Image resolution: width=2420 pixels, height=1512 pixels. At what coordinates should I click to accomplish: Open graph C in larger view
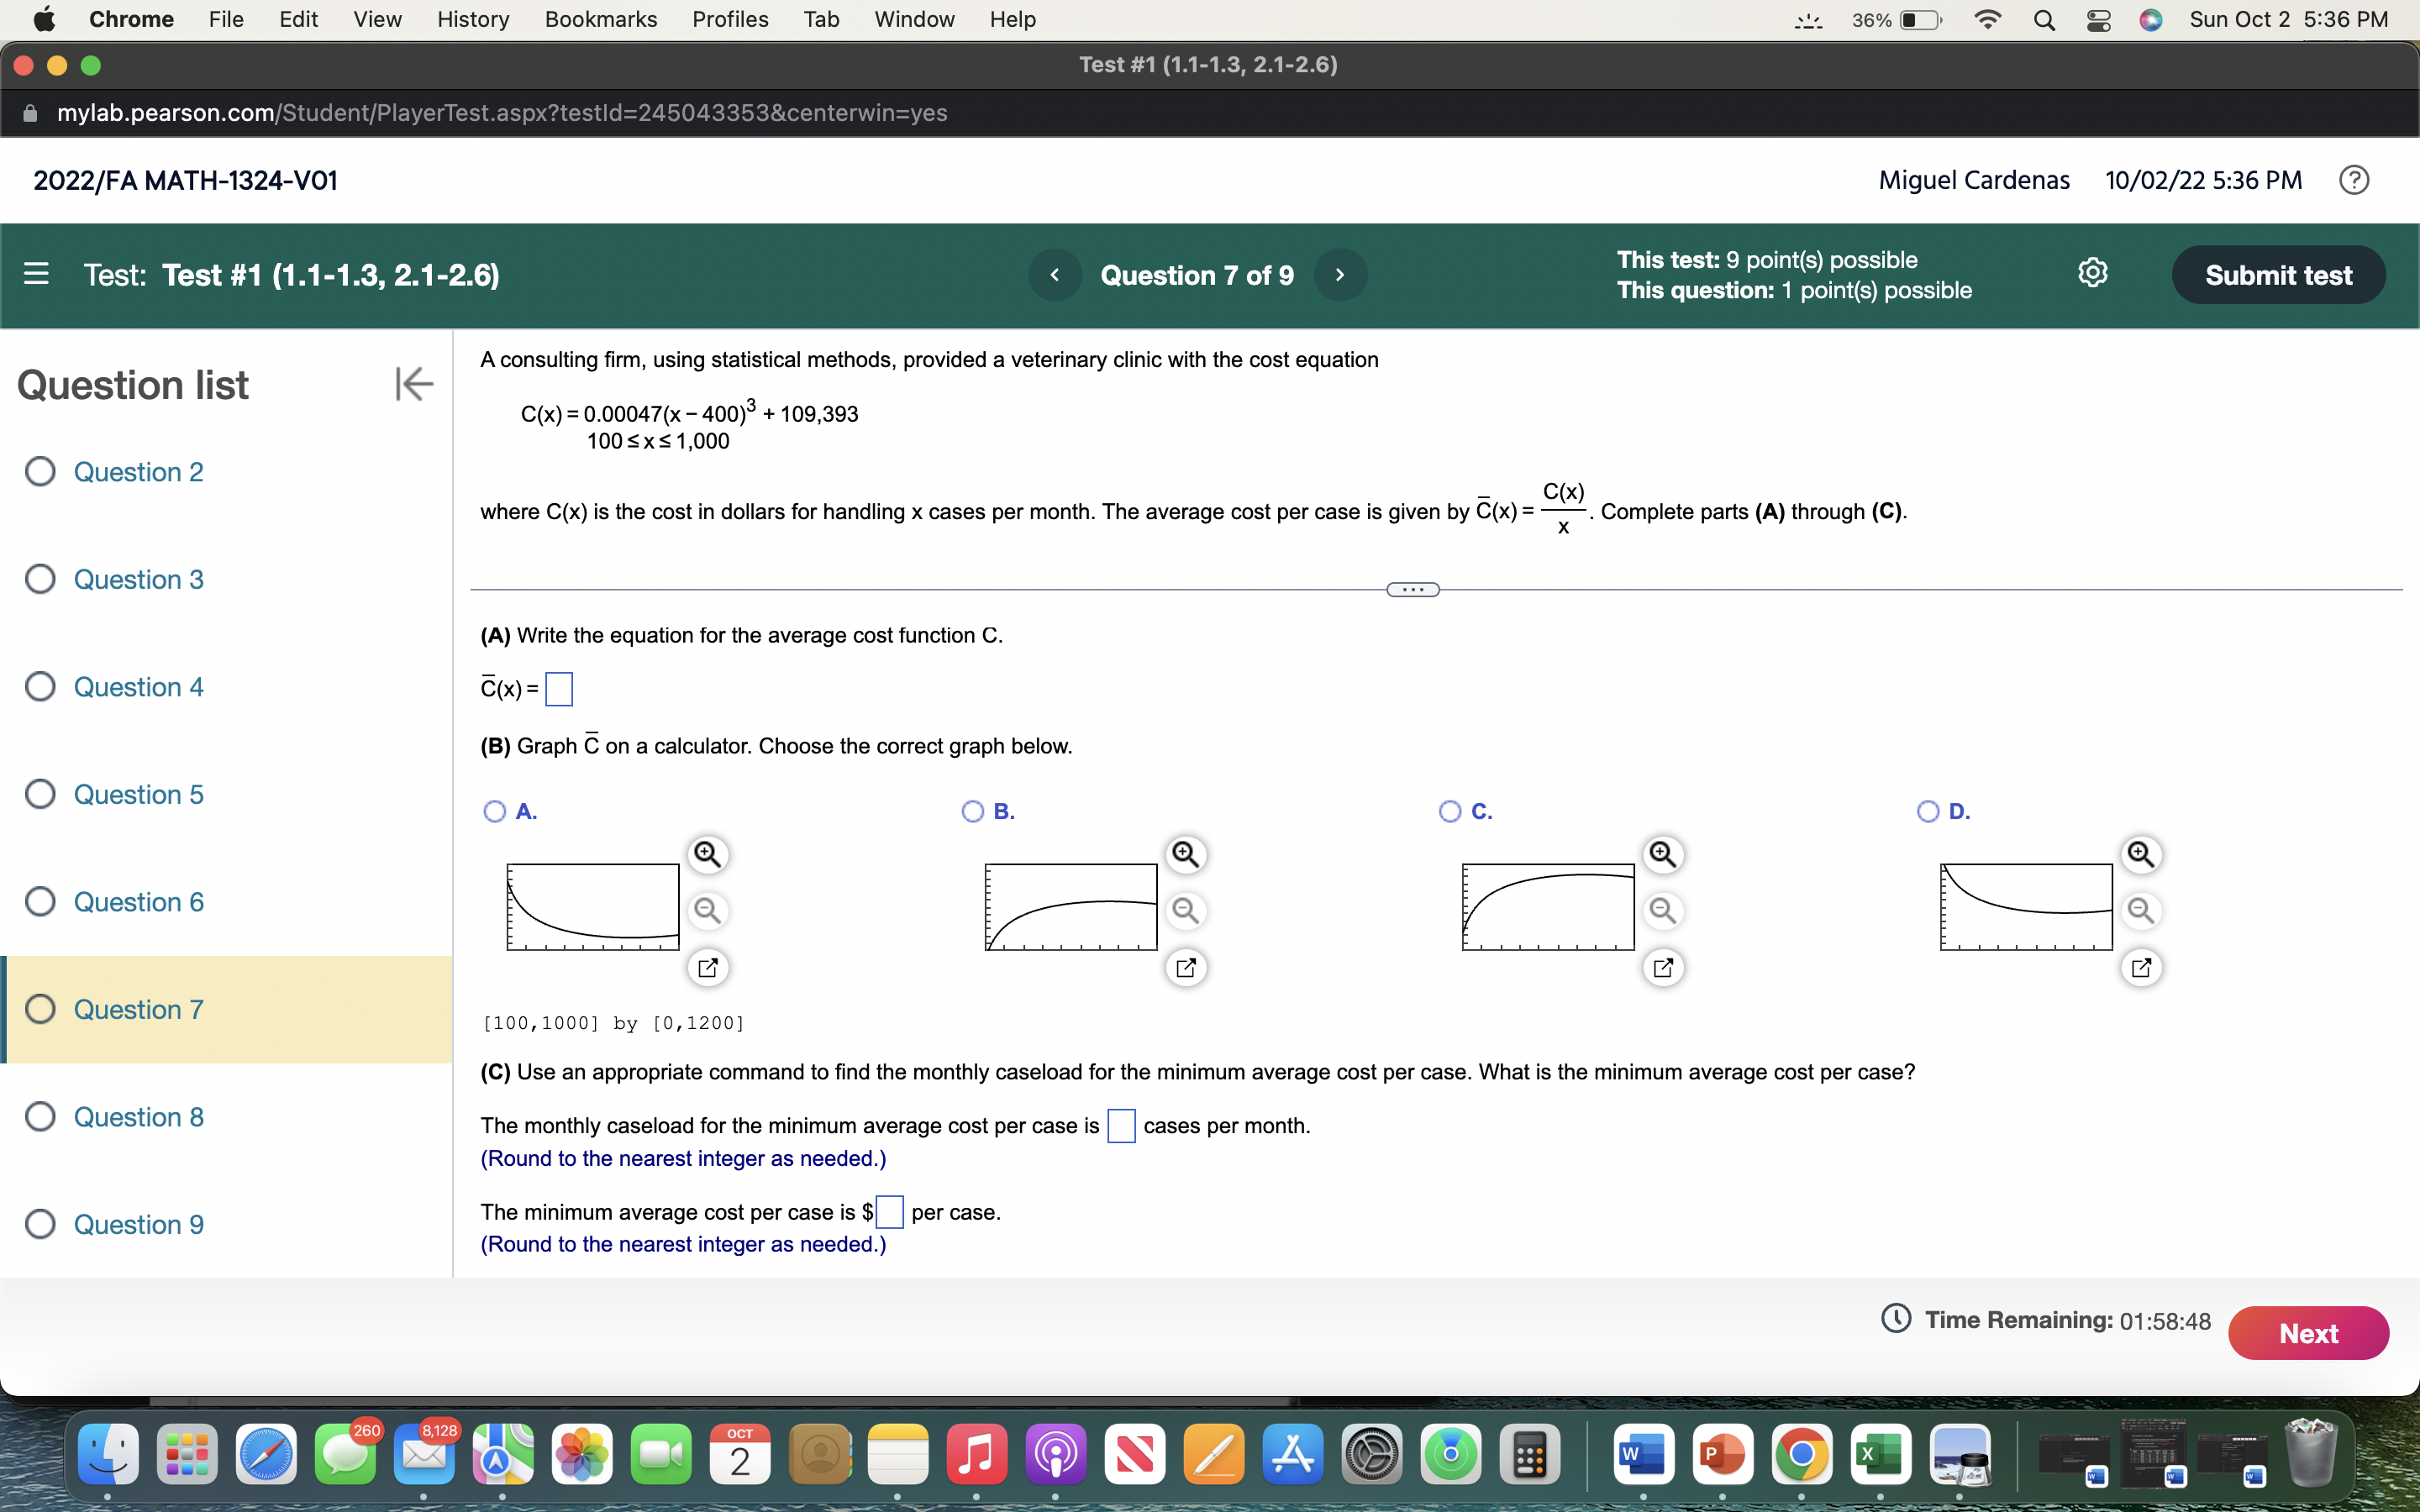click(1663, 967)
